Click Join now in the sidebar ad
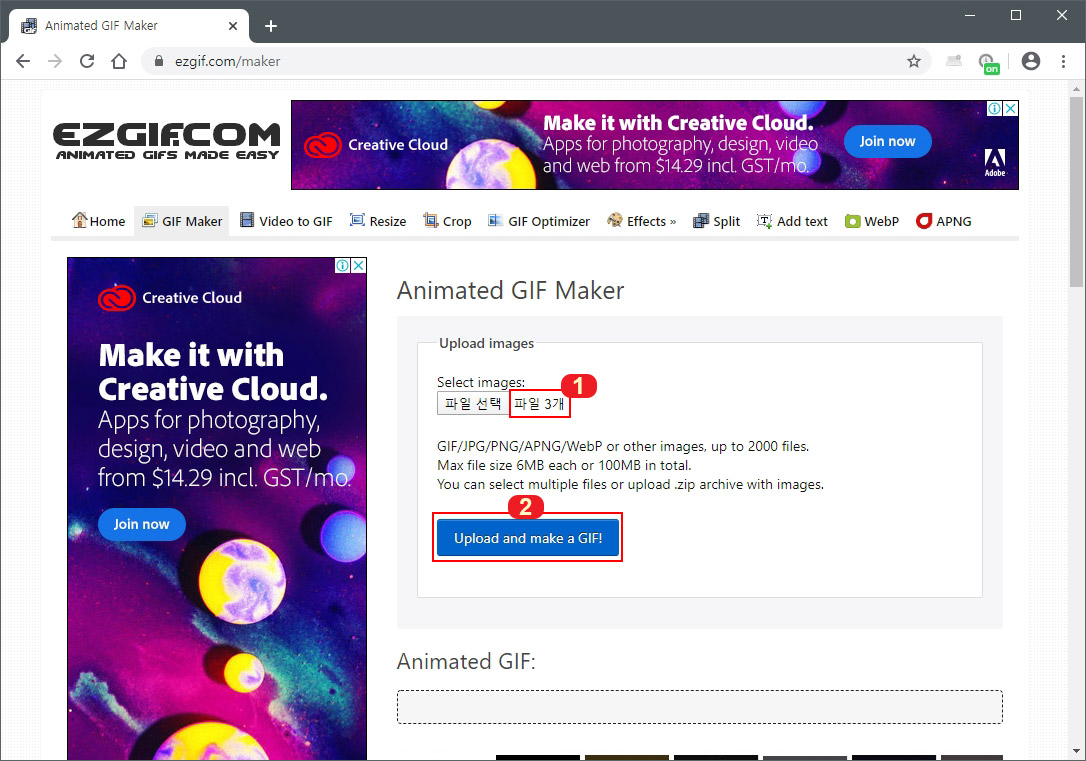This screenshot has width=1086, height=761. click(141, 524)
